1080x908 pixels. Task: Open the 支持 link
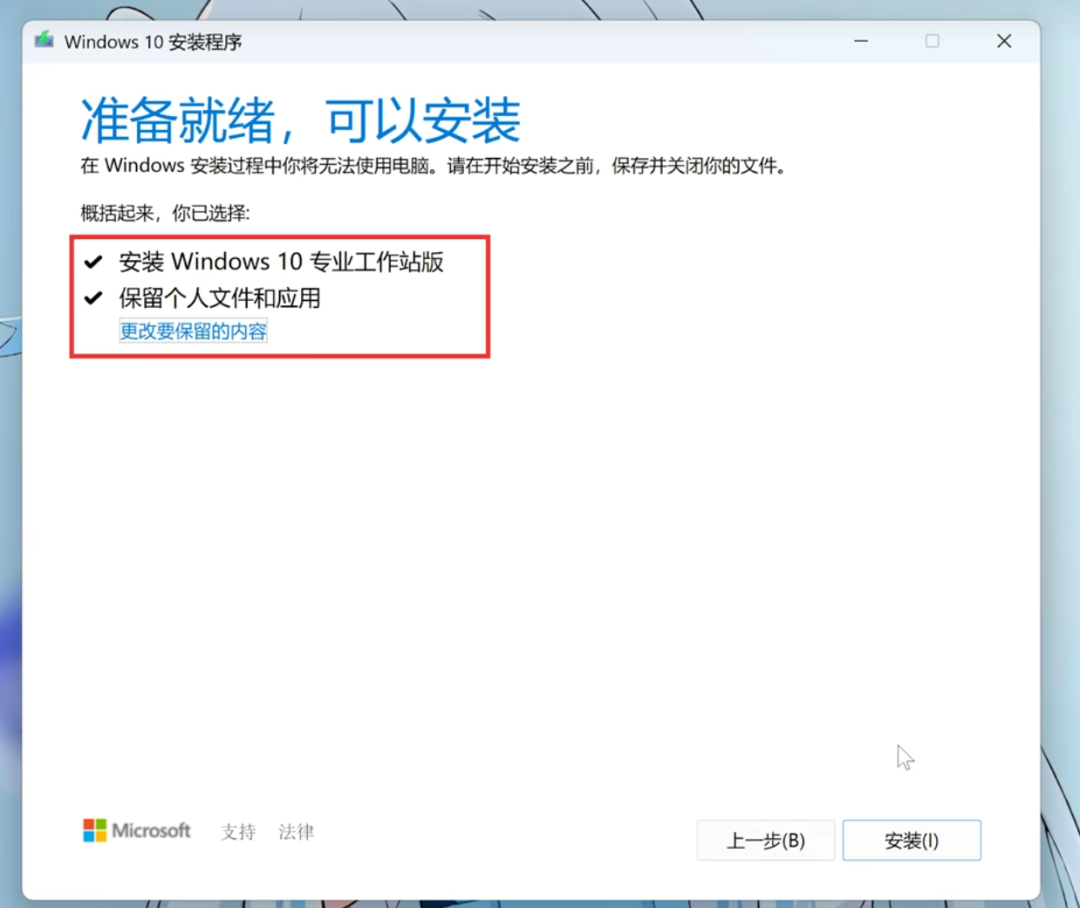pyautogui.click(x=238, y=832)
